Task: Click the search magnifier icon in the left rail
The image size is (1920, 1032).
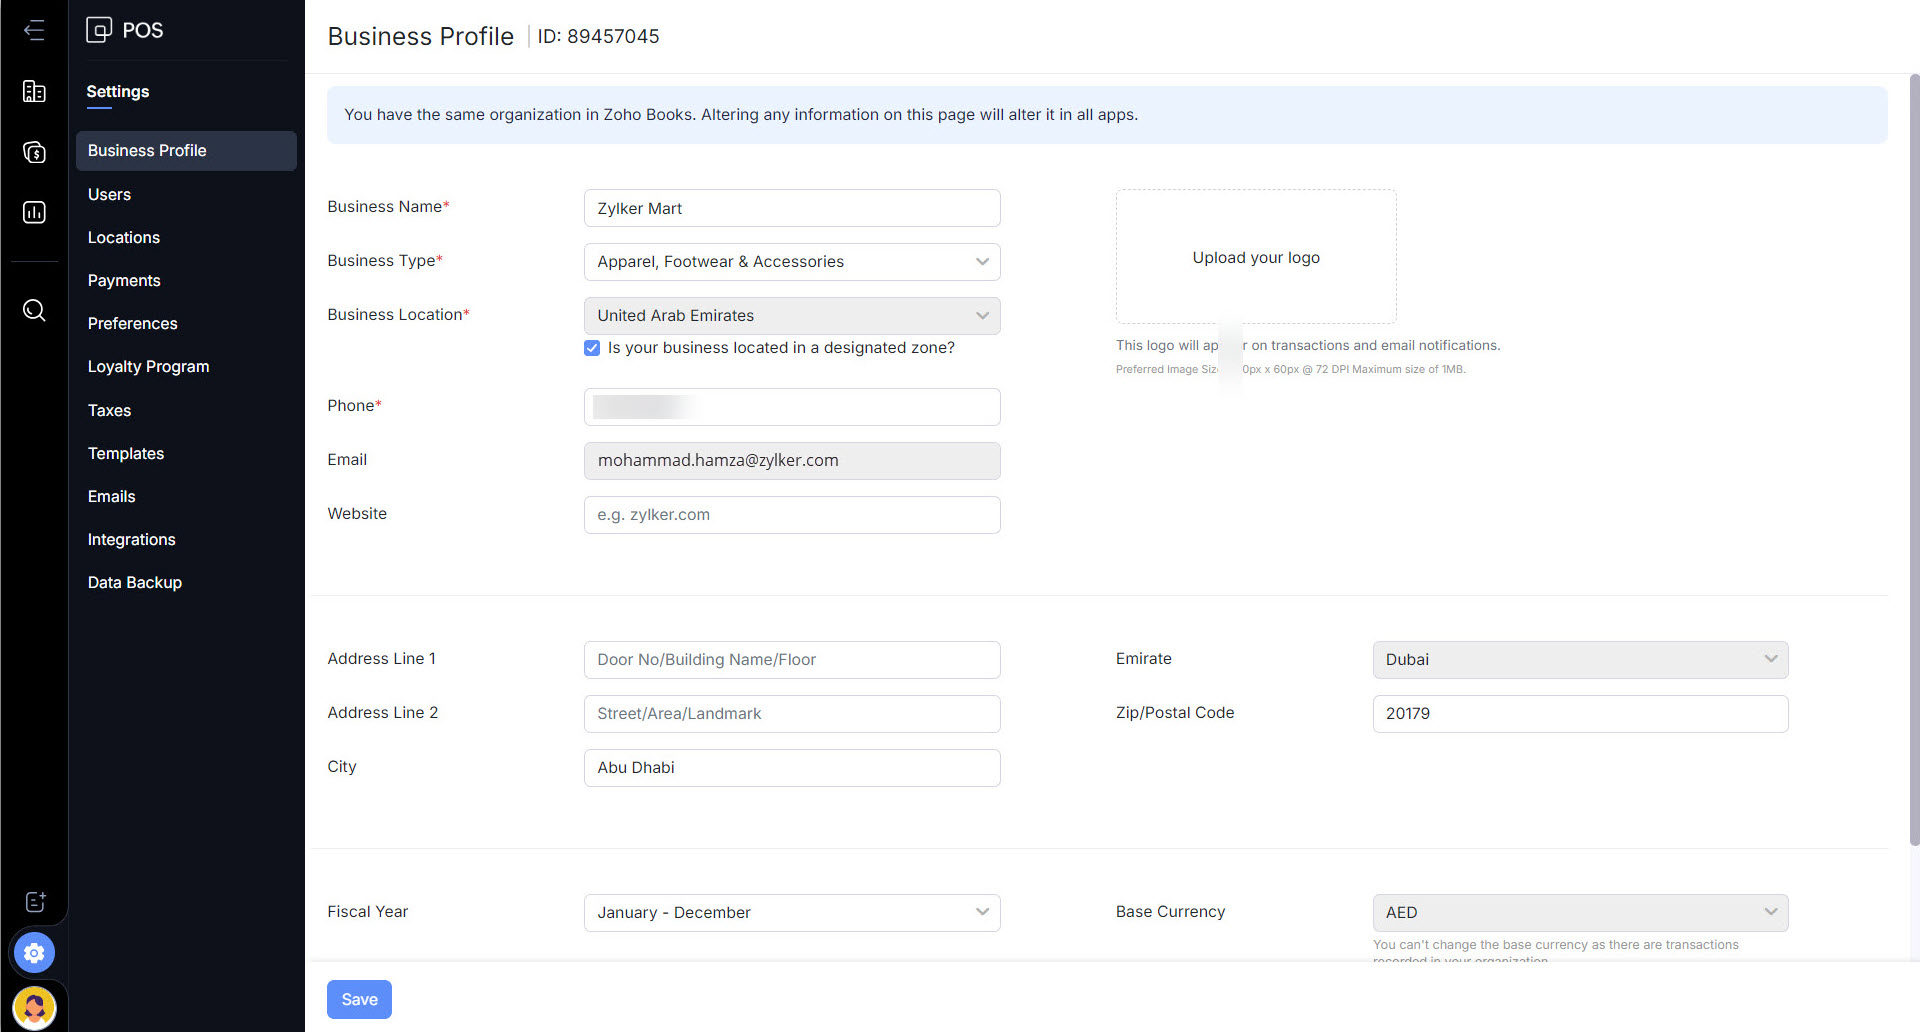Action: click(34, 310)
